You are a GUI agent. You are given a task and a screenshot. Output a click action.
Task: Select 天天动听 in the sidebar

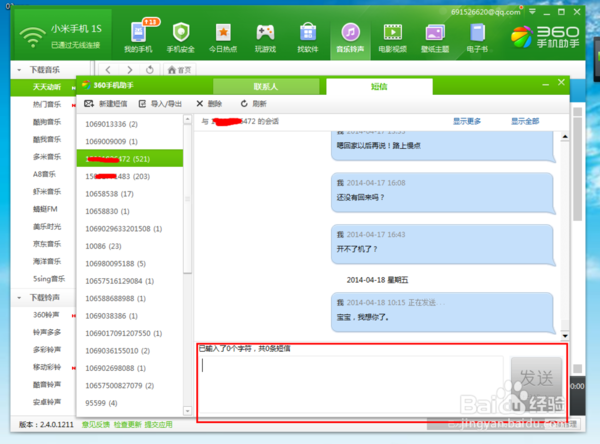(47, 87)
